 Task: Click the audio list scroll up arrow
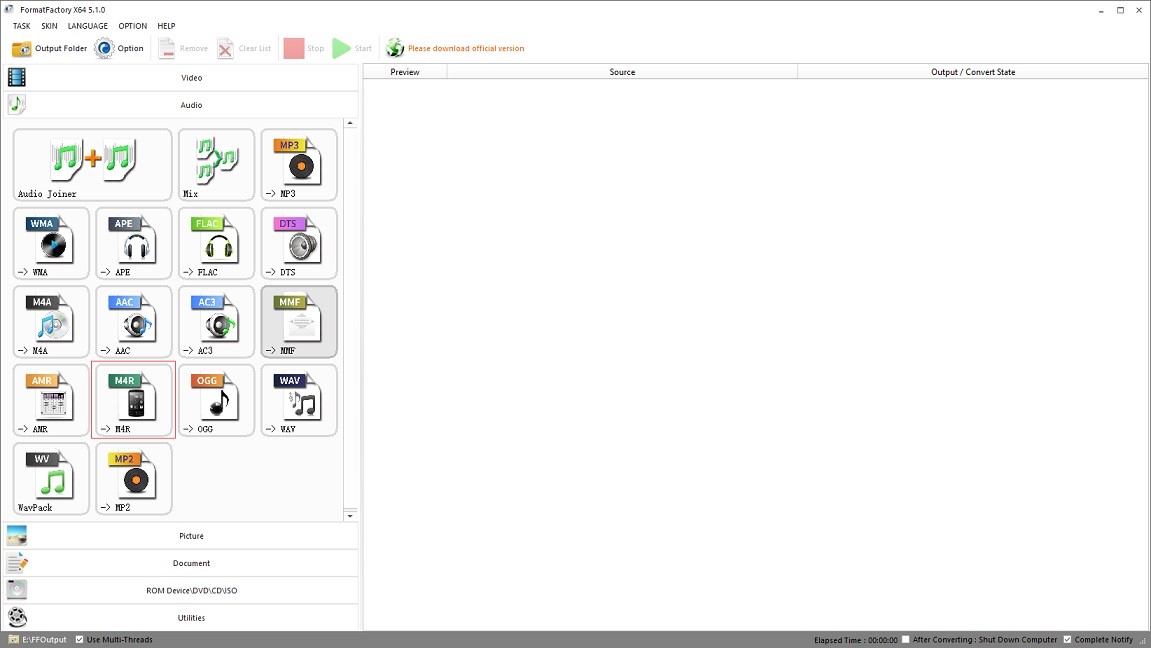coord(350,123)
